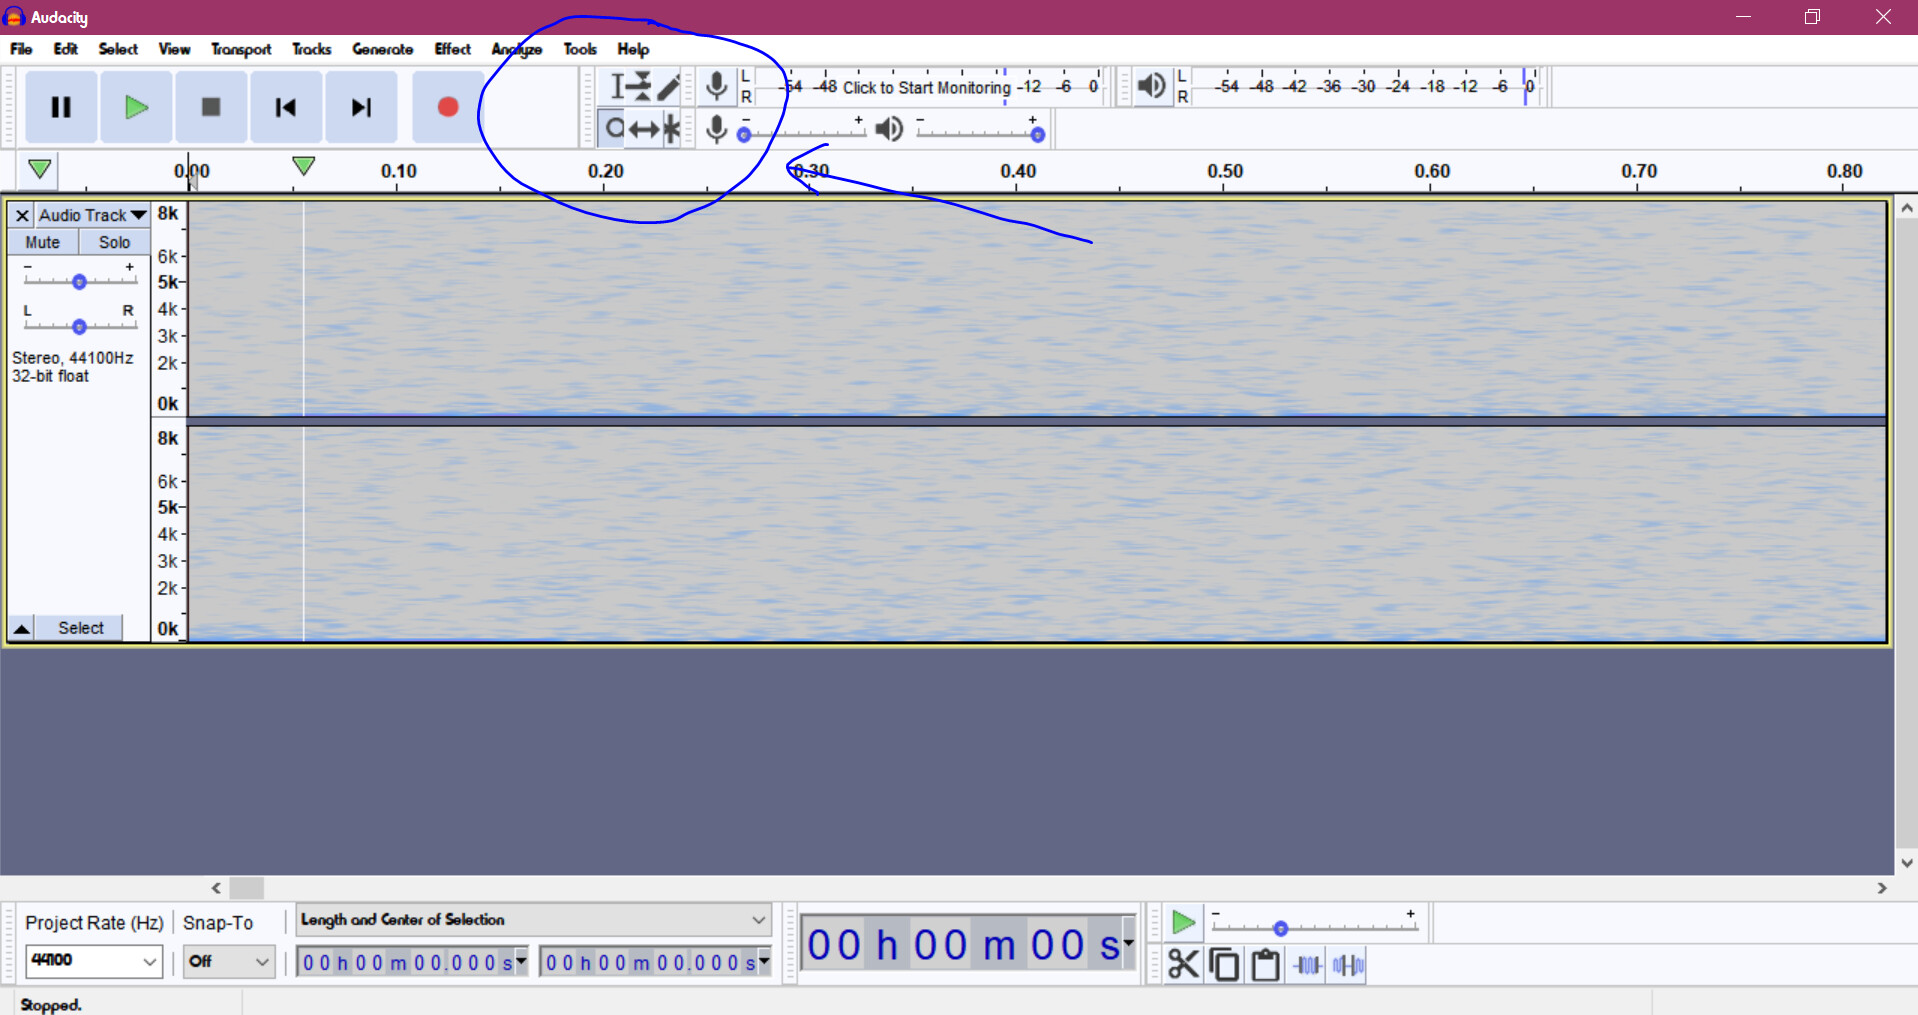The height and width of the screenshot is (1015, 1918).
Task: Click the track pan L/R slider
Action: click(79, 326)
